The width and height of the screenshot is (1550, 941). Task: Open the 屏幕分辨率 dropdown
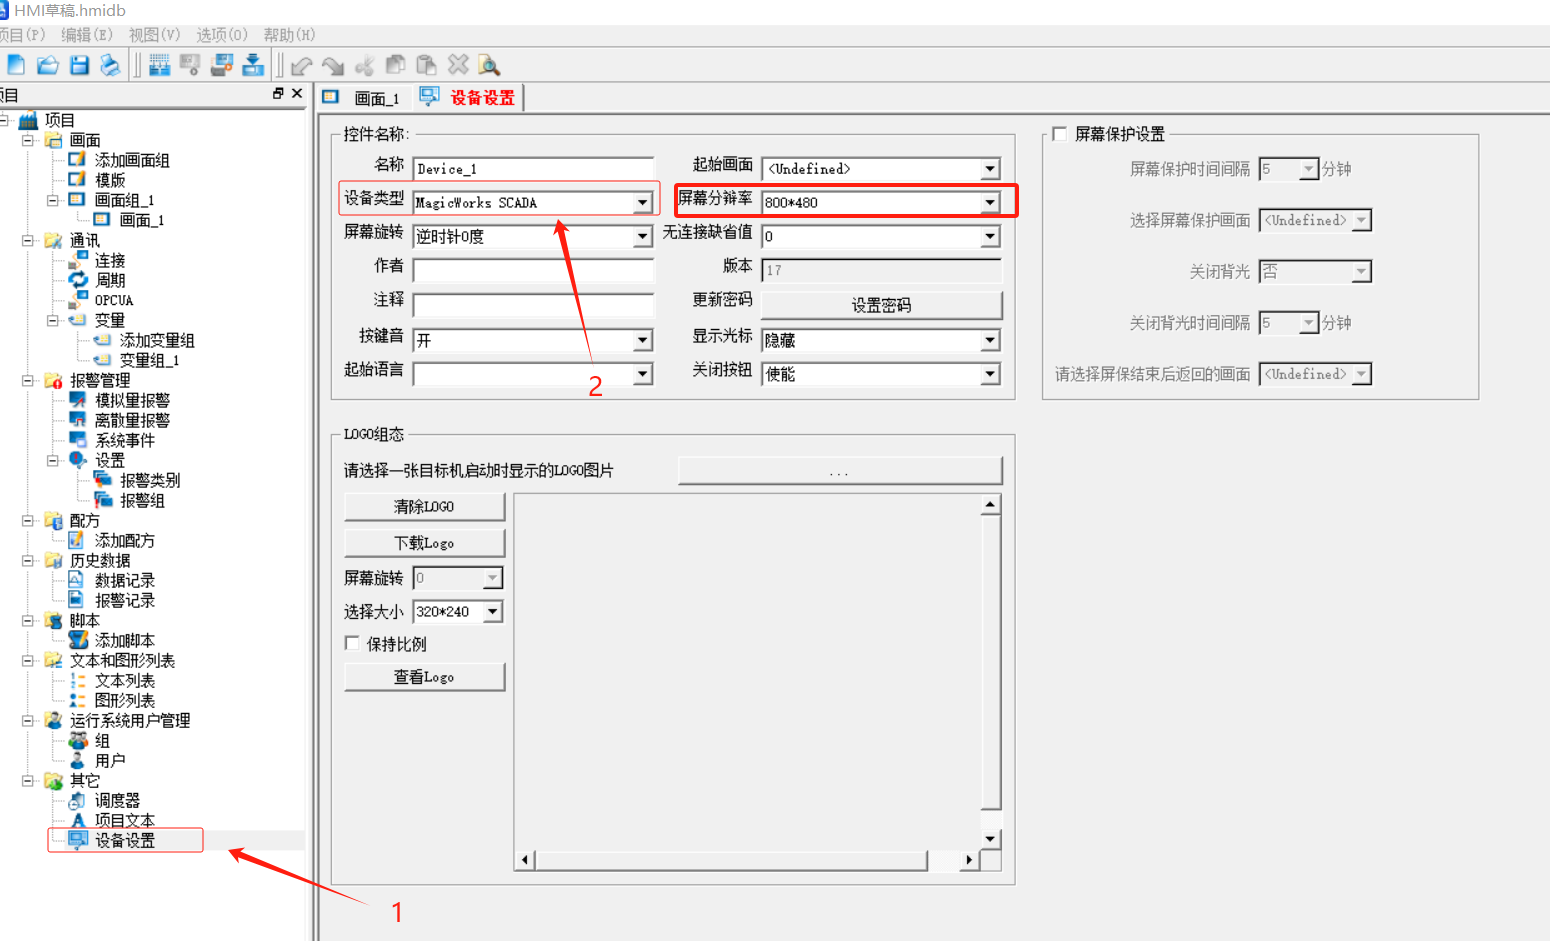coord(989,202)
